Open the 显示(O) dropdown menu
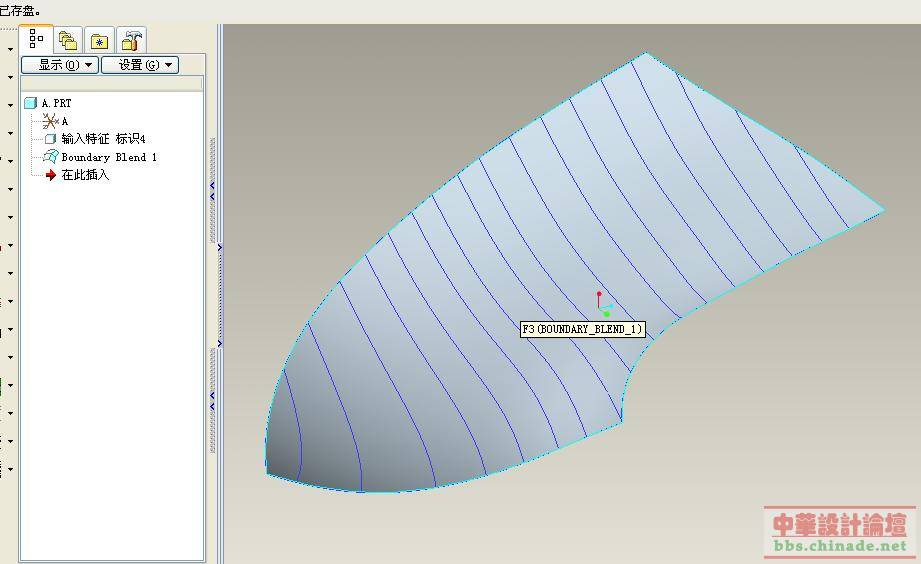This screenshot has width=921, height=564. click(x=59, y=65)
